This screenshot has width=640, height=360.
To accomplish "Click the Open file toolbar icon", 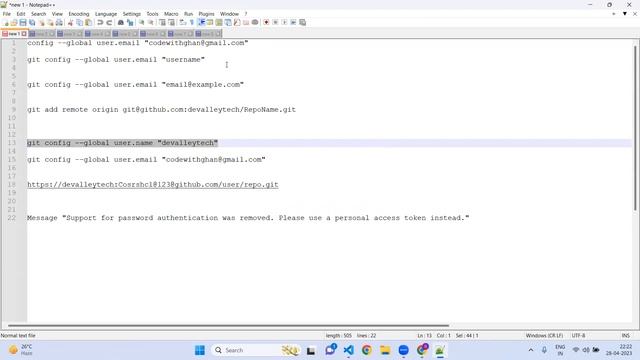I will coord(14,22).
